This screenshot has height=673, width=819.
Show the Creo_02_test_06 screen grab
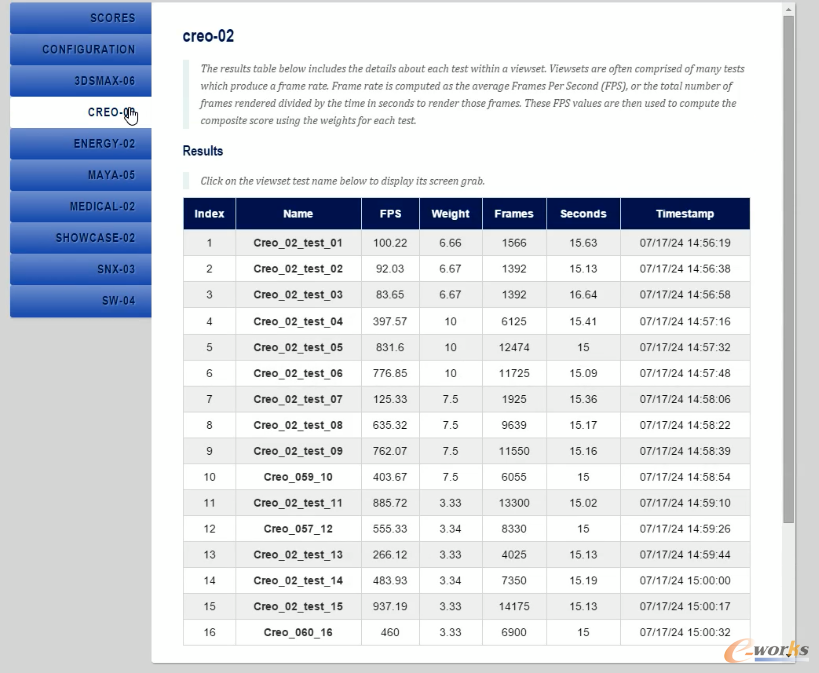coord(298,373)
